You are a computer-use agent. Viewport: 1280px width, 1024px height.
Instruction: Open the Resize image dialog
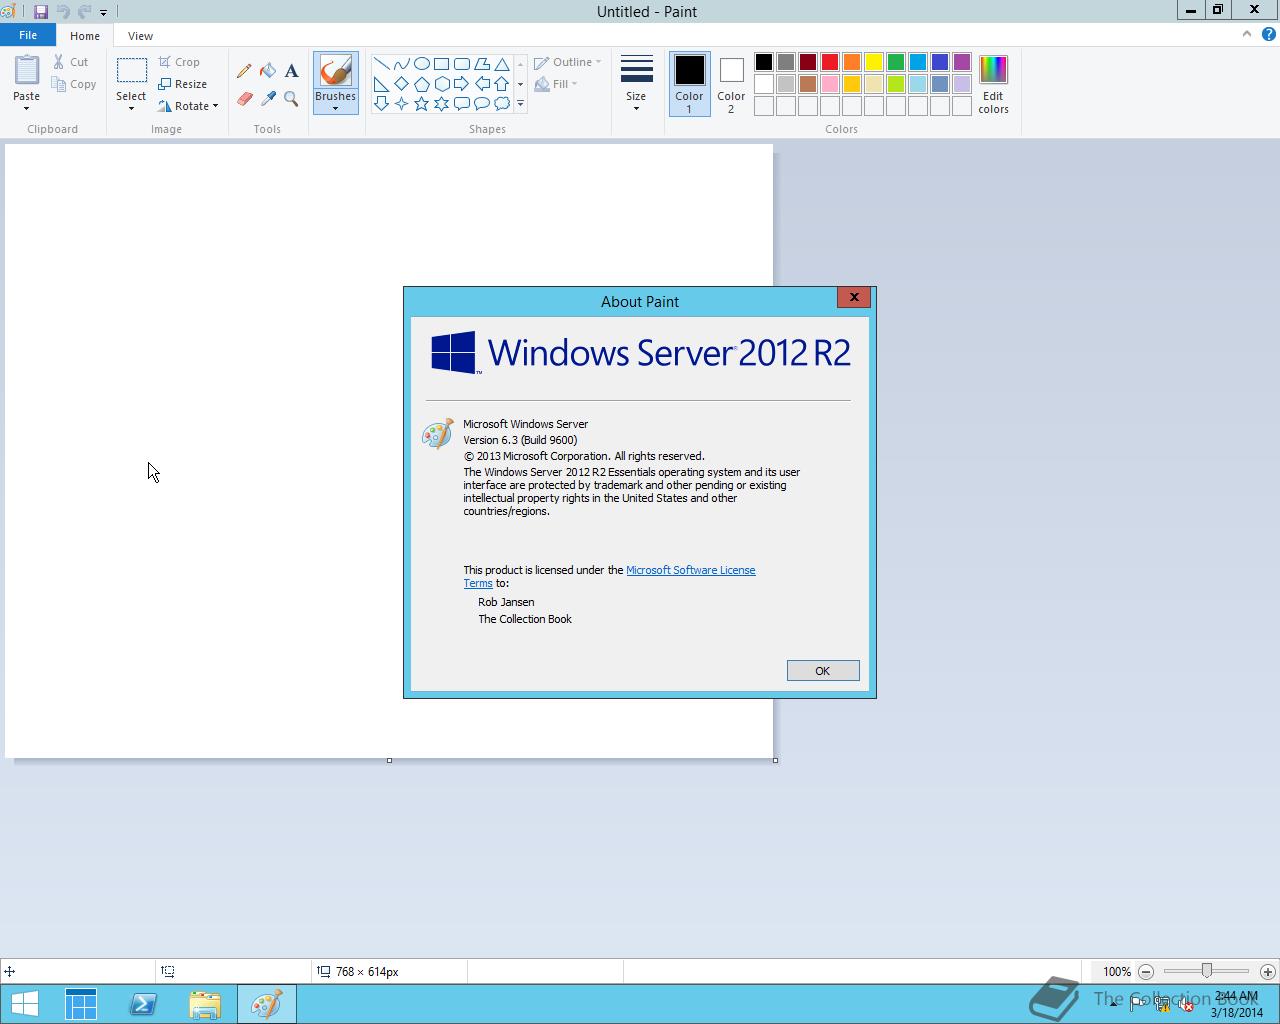pyautogui.click(x=182, y=84)
